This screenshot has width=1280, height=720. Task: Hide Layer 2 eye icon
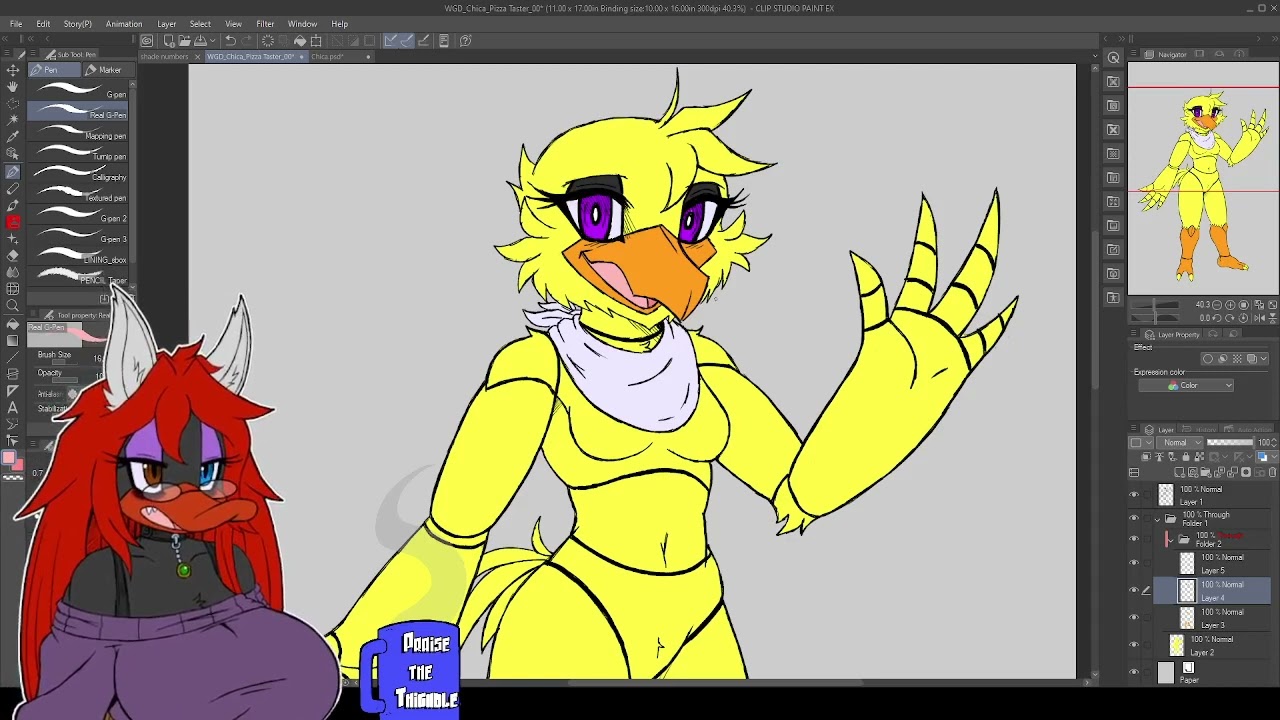click(1134, 645)
